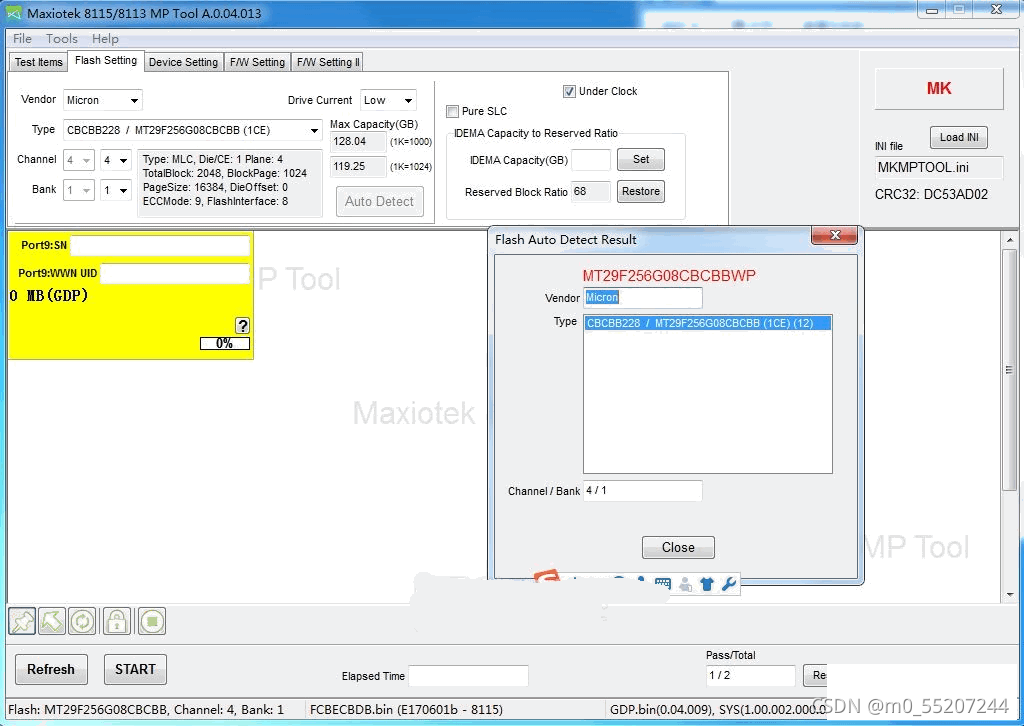Click the Refresh button
The image size is (1024, 726).
[x=51, y=669]
